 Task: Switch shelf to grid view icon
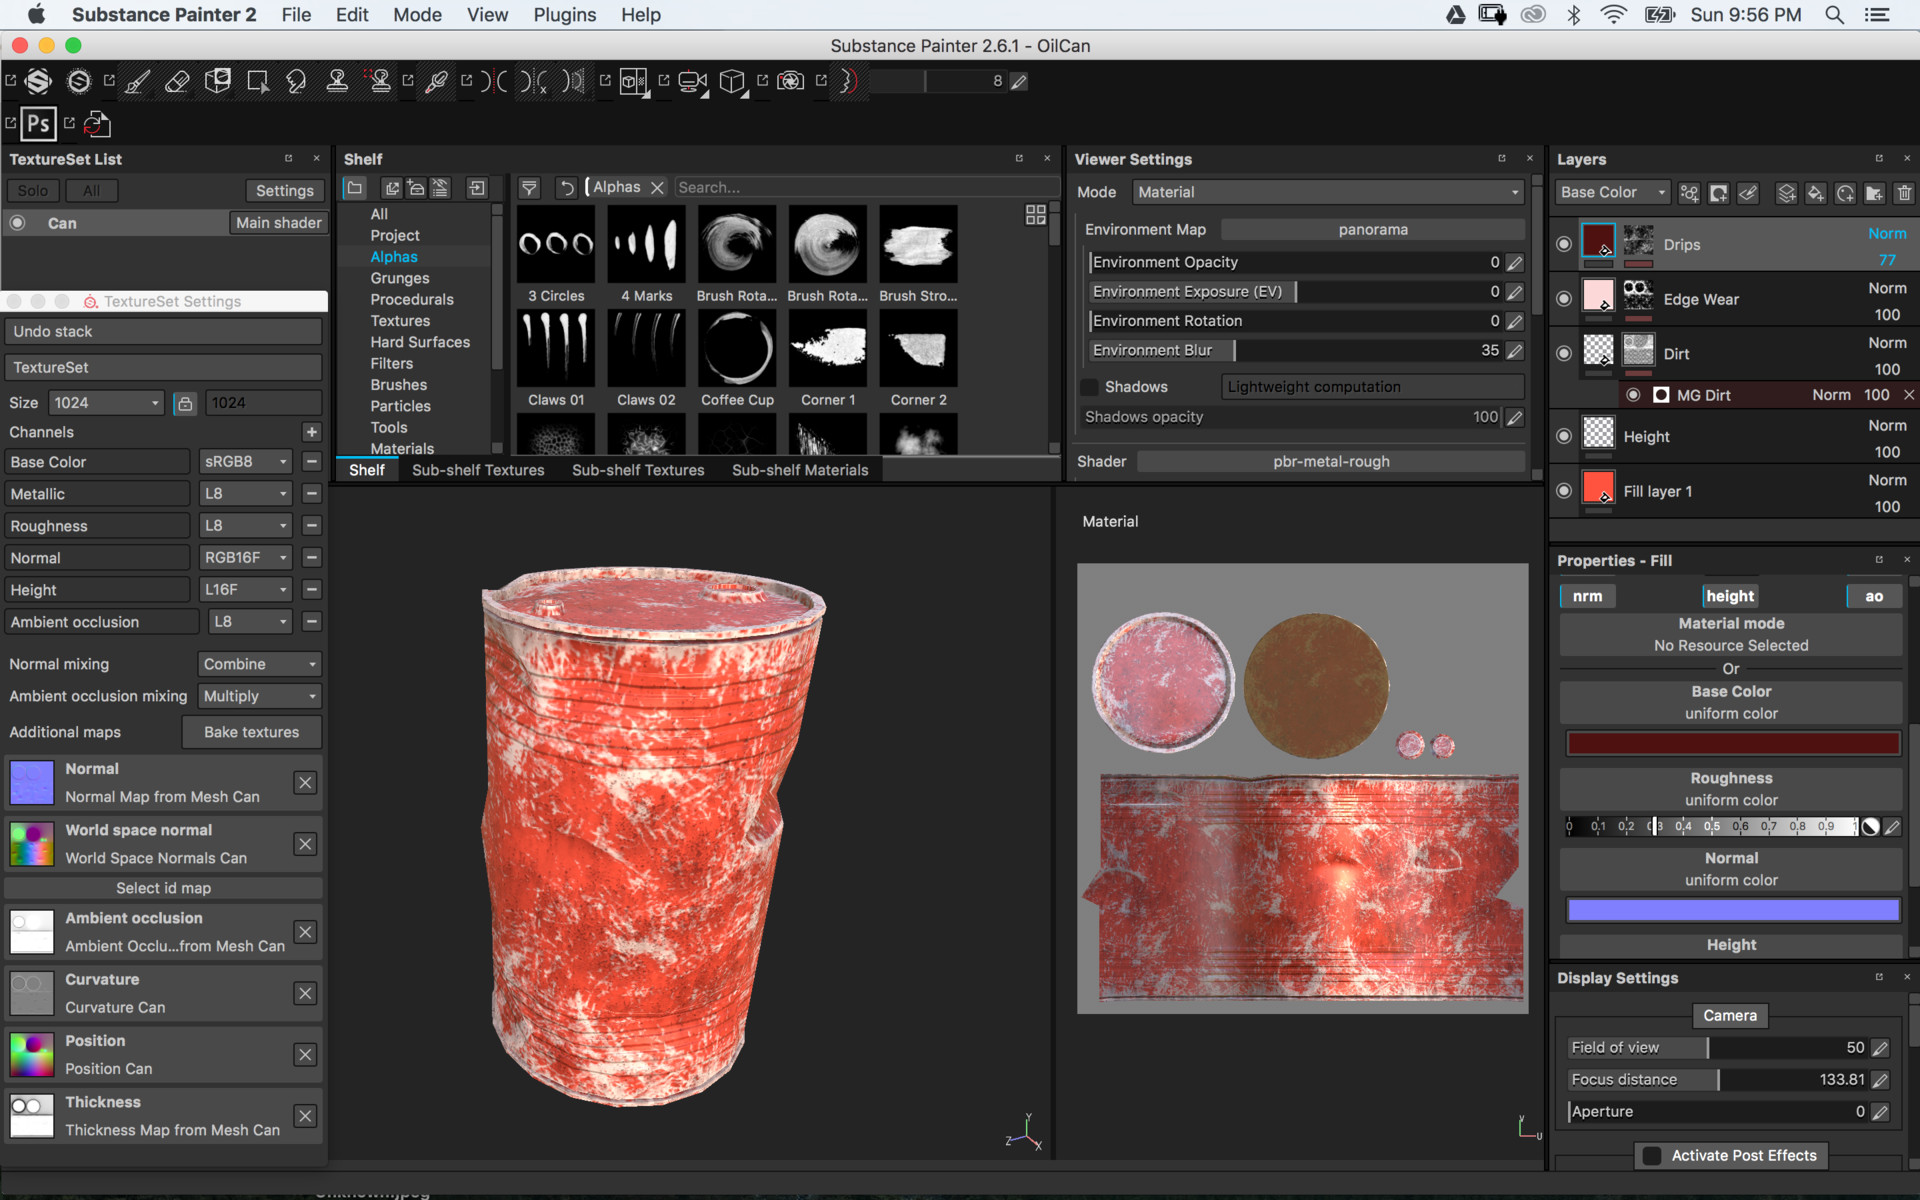pyautogui.click(x=1036, y=215)
